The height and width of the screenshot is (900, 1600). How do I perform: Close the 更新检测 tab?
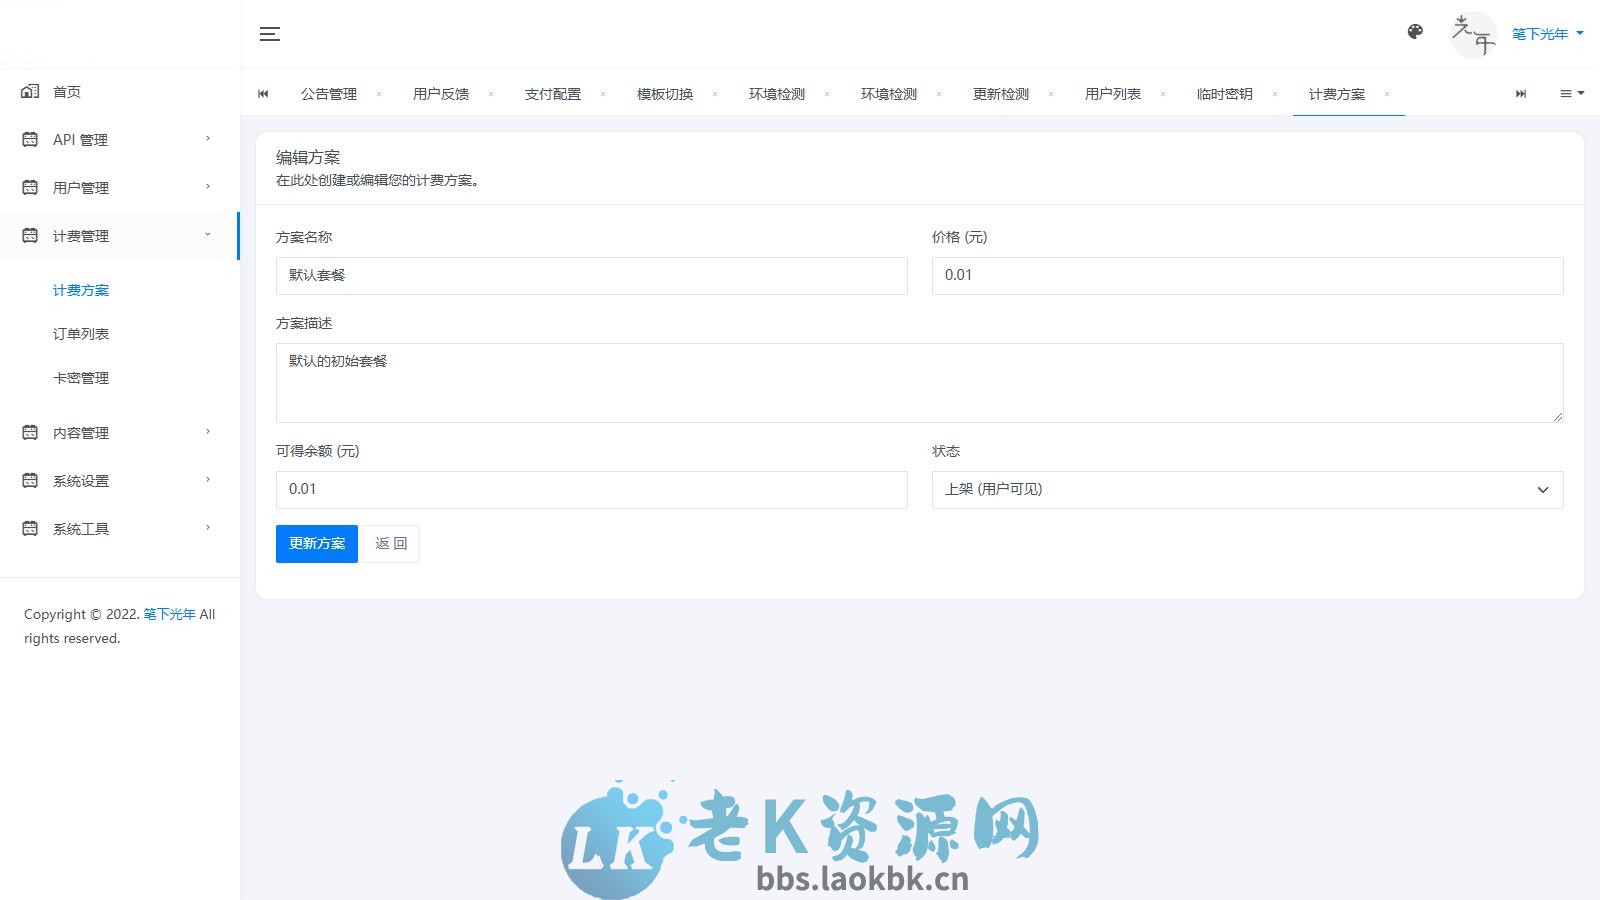coord(1050,94)
